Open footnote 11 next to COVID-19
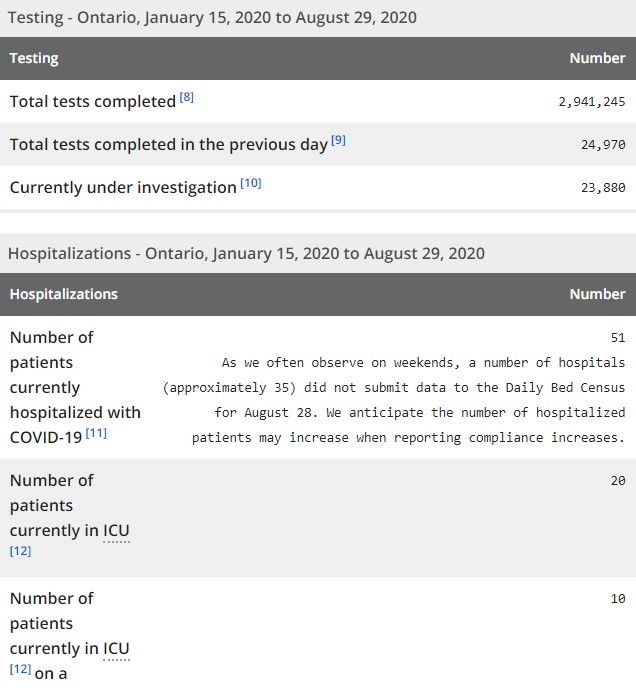Viewport: 636px width, 688px height. [96, 433]
